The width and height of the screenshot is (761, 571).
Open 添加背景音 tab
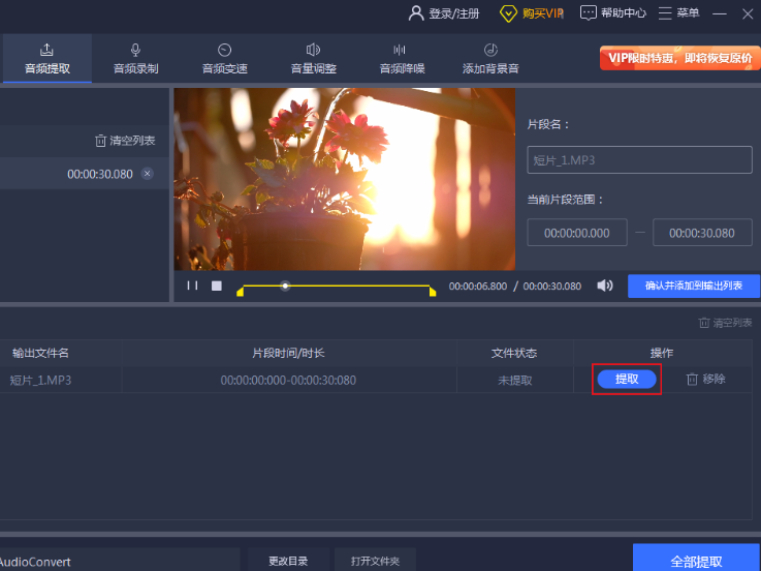pos(491,59)
